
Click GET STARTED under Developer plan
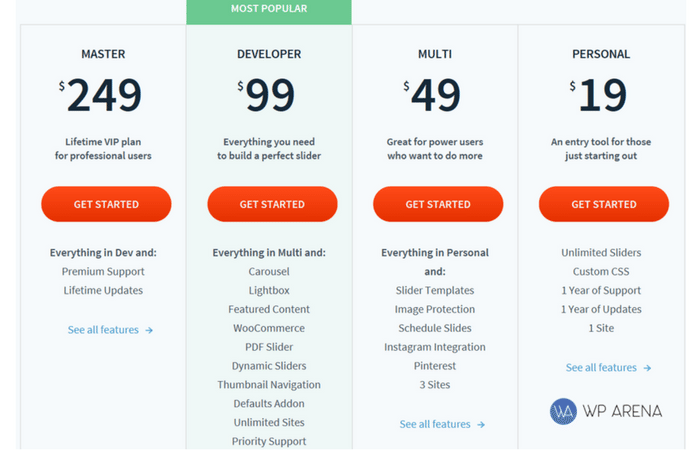pyautogui.click(x=272, y=204)
